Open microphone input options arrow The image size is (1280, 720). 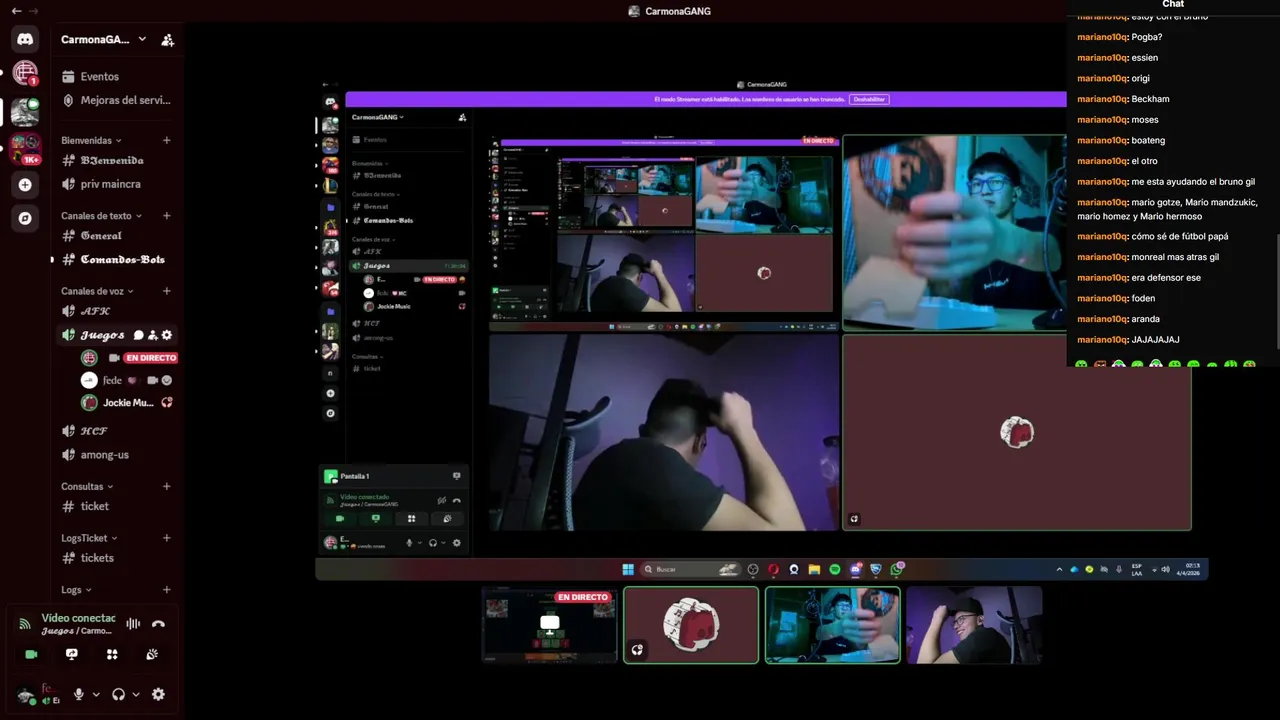(96, 694)
